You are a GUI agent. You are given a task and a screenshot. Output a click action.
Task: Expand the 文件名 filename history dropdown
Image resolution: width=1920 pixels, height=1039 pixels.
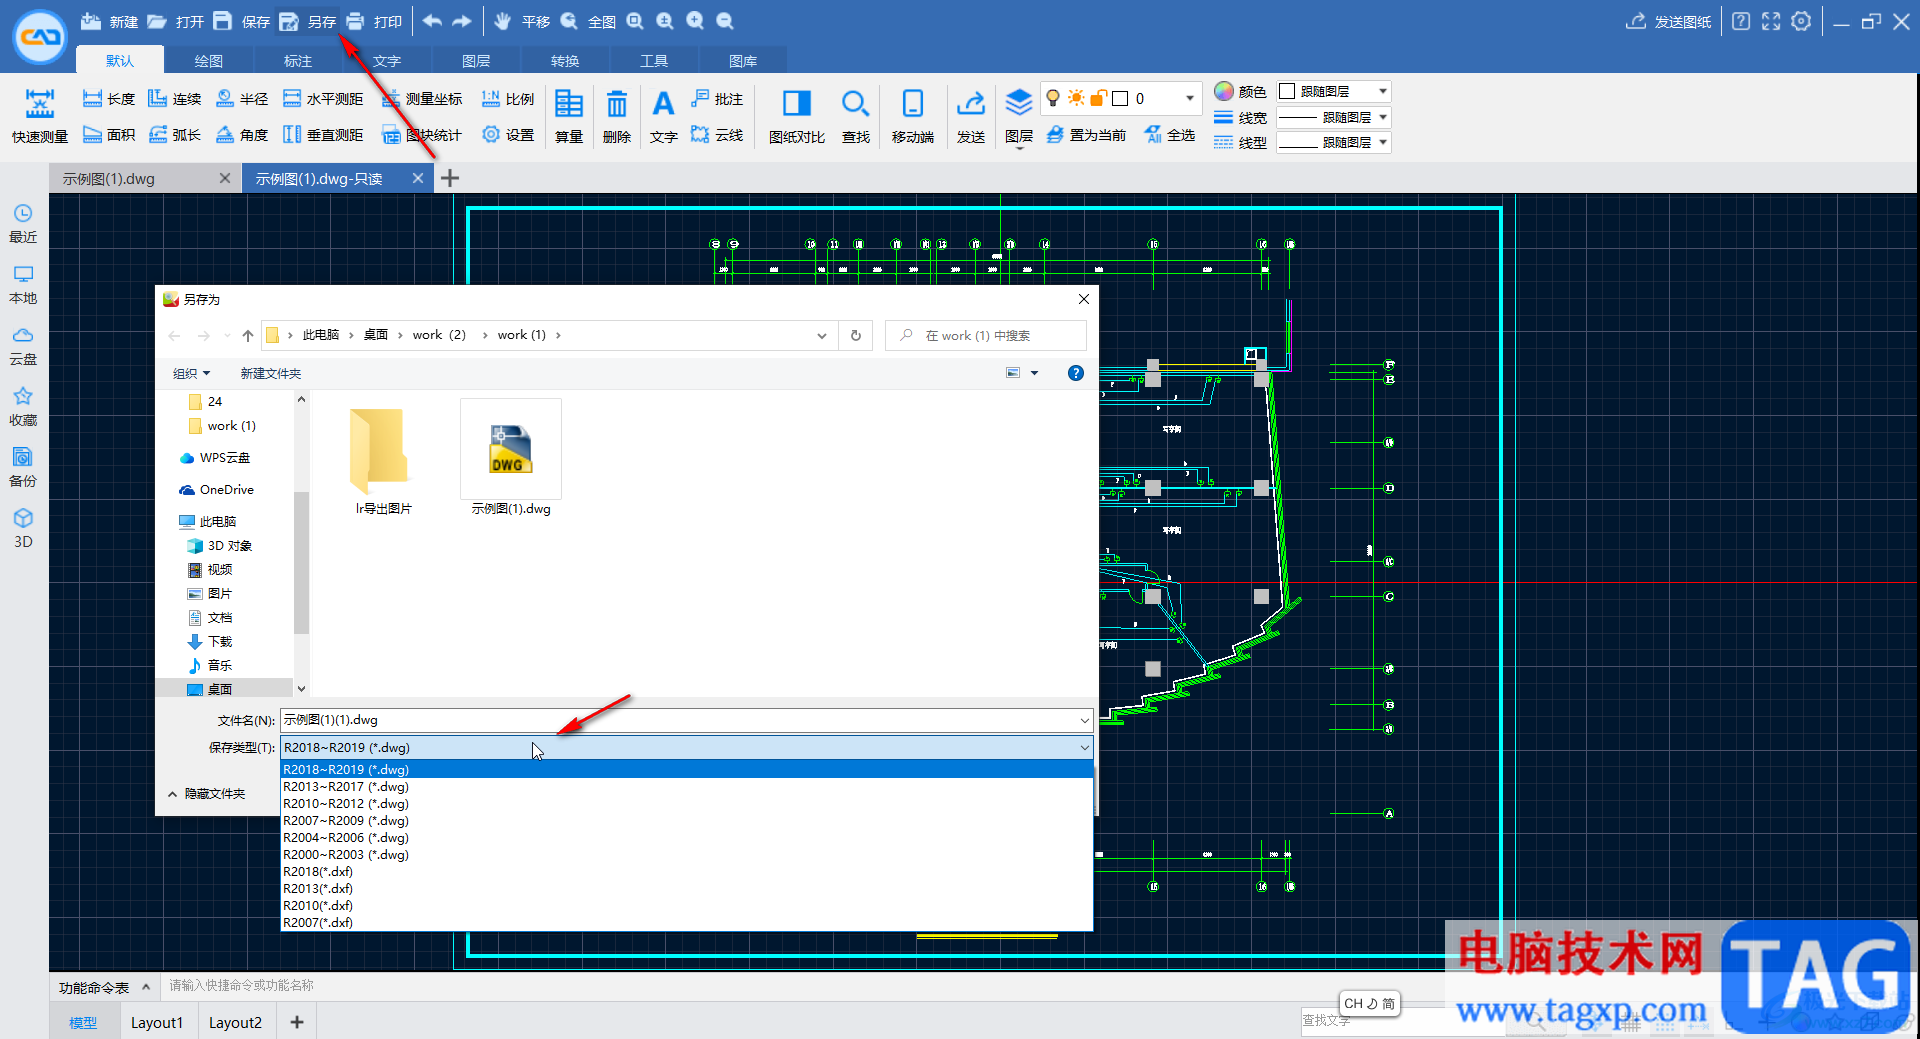(1084, 720)
